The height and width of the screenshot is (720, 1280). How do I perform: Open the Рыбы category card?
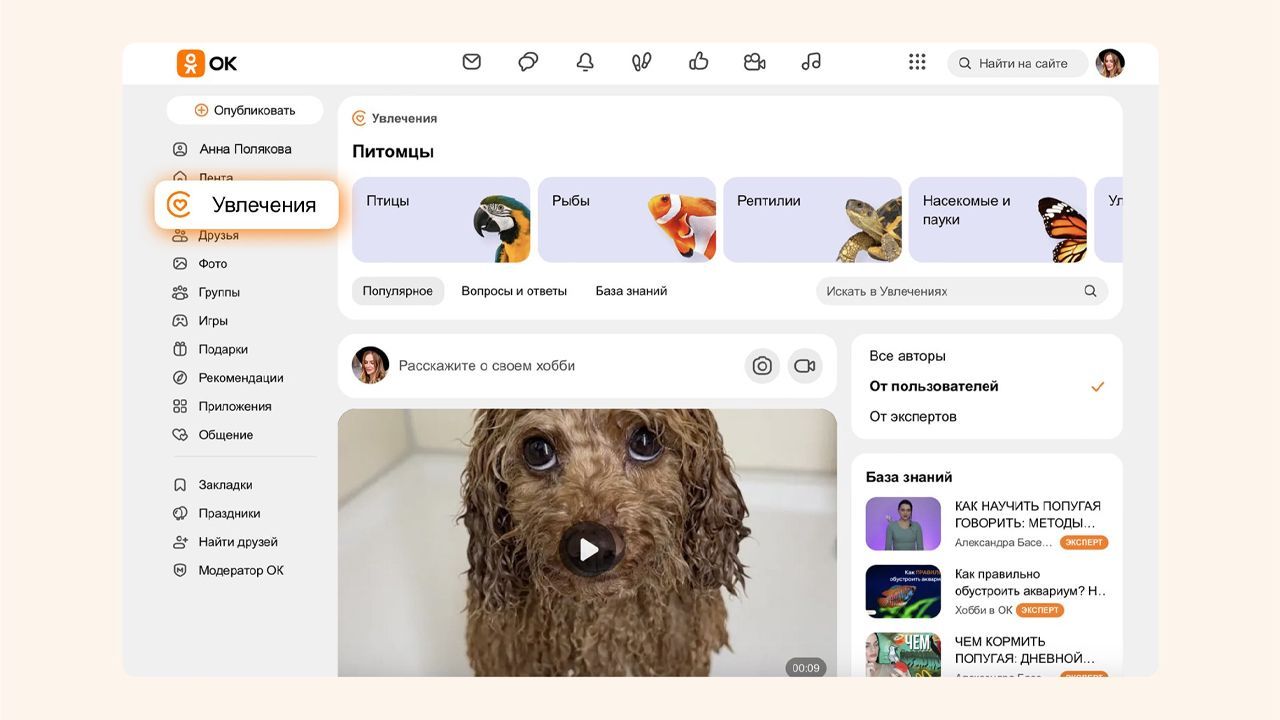(627, 220)
